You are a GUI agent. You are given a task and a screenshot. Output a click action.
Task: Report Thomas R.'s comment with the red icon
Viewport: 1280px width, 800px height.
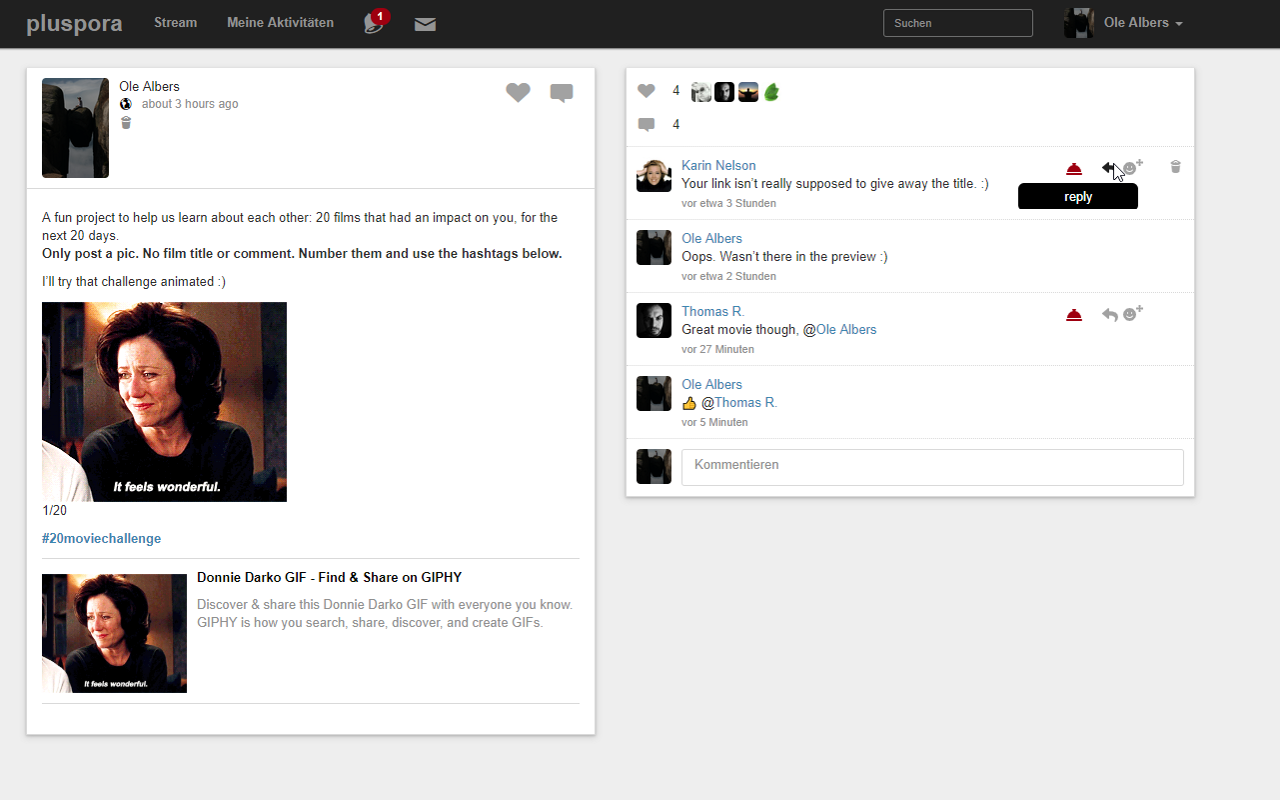[1074, 315]
